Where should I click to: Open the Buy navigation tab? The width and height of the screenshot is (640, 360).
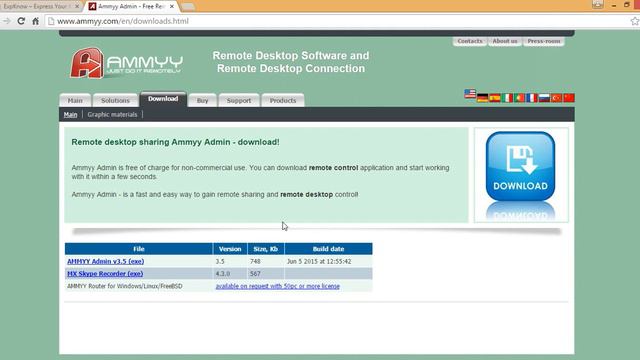(x=202, y=100)
